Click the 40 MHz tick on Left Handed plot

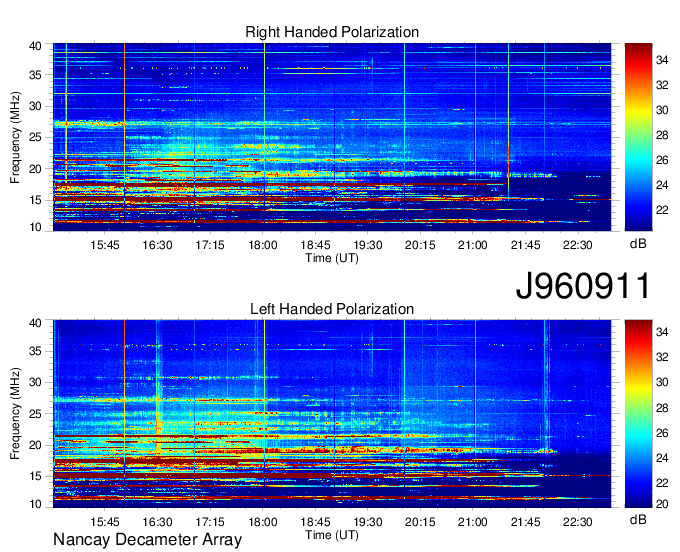[35, 323]
